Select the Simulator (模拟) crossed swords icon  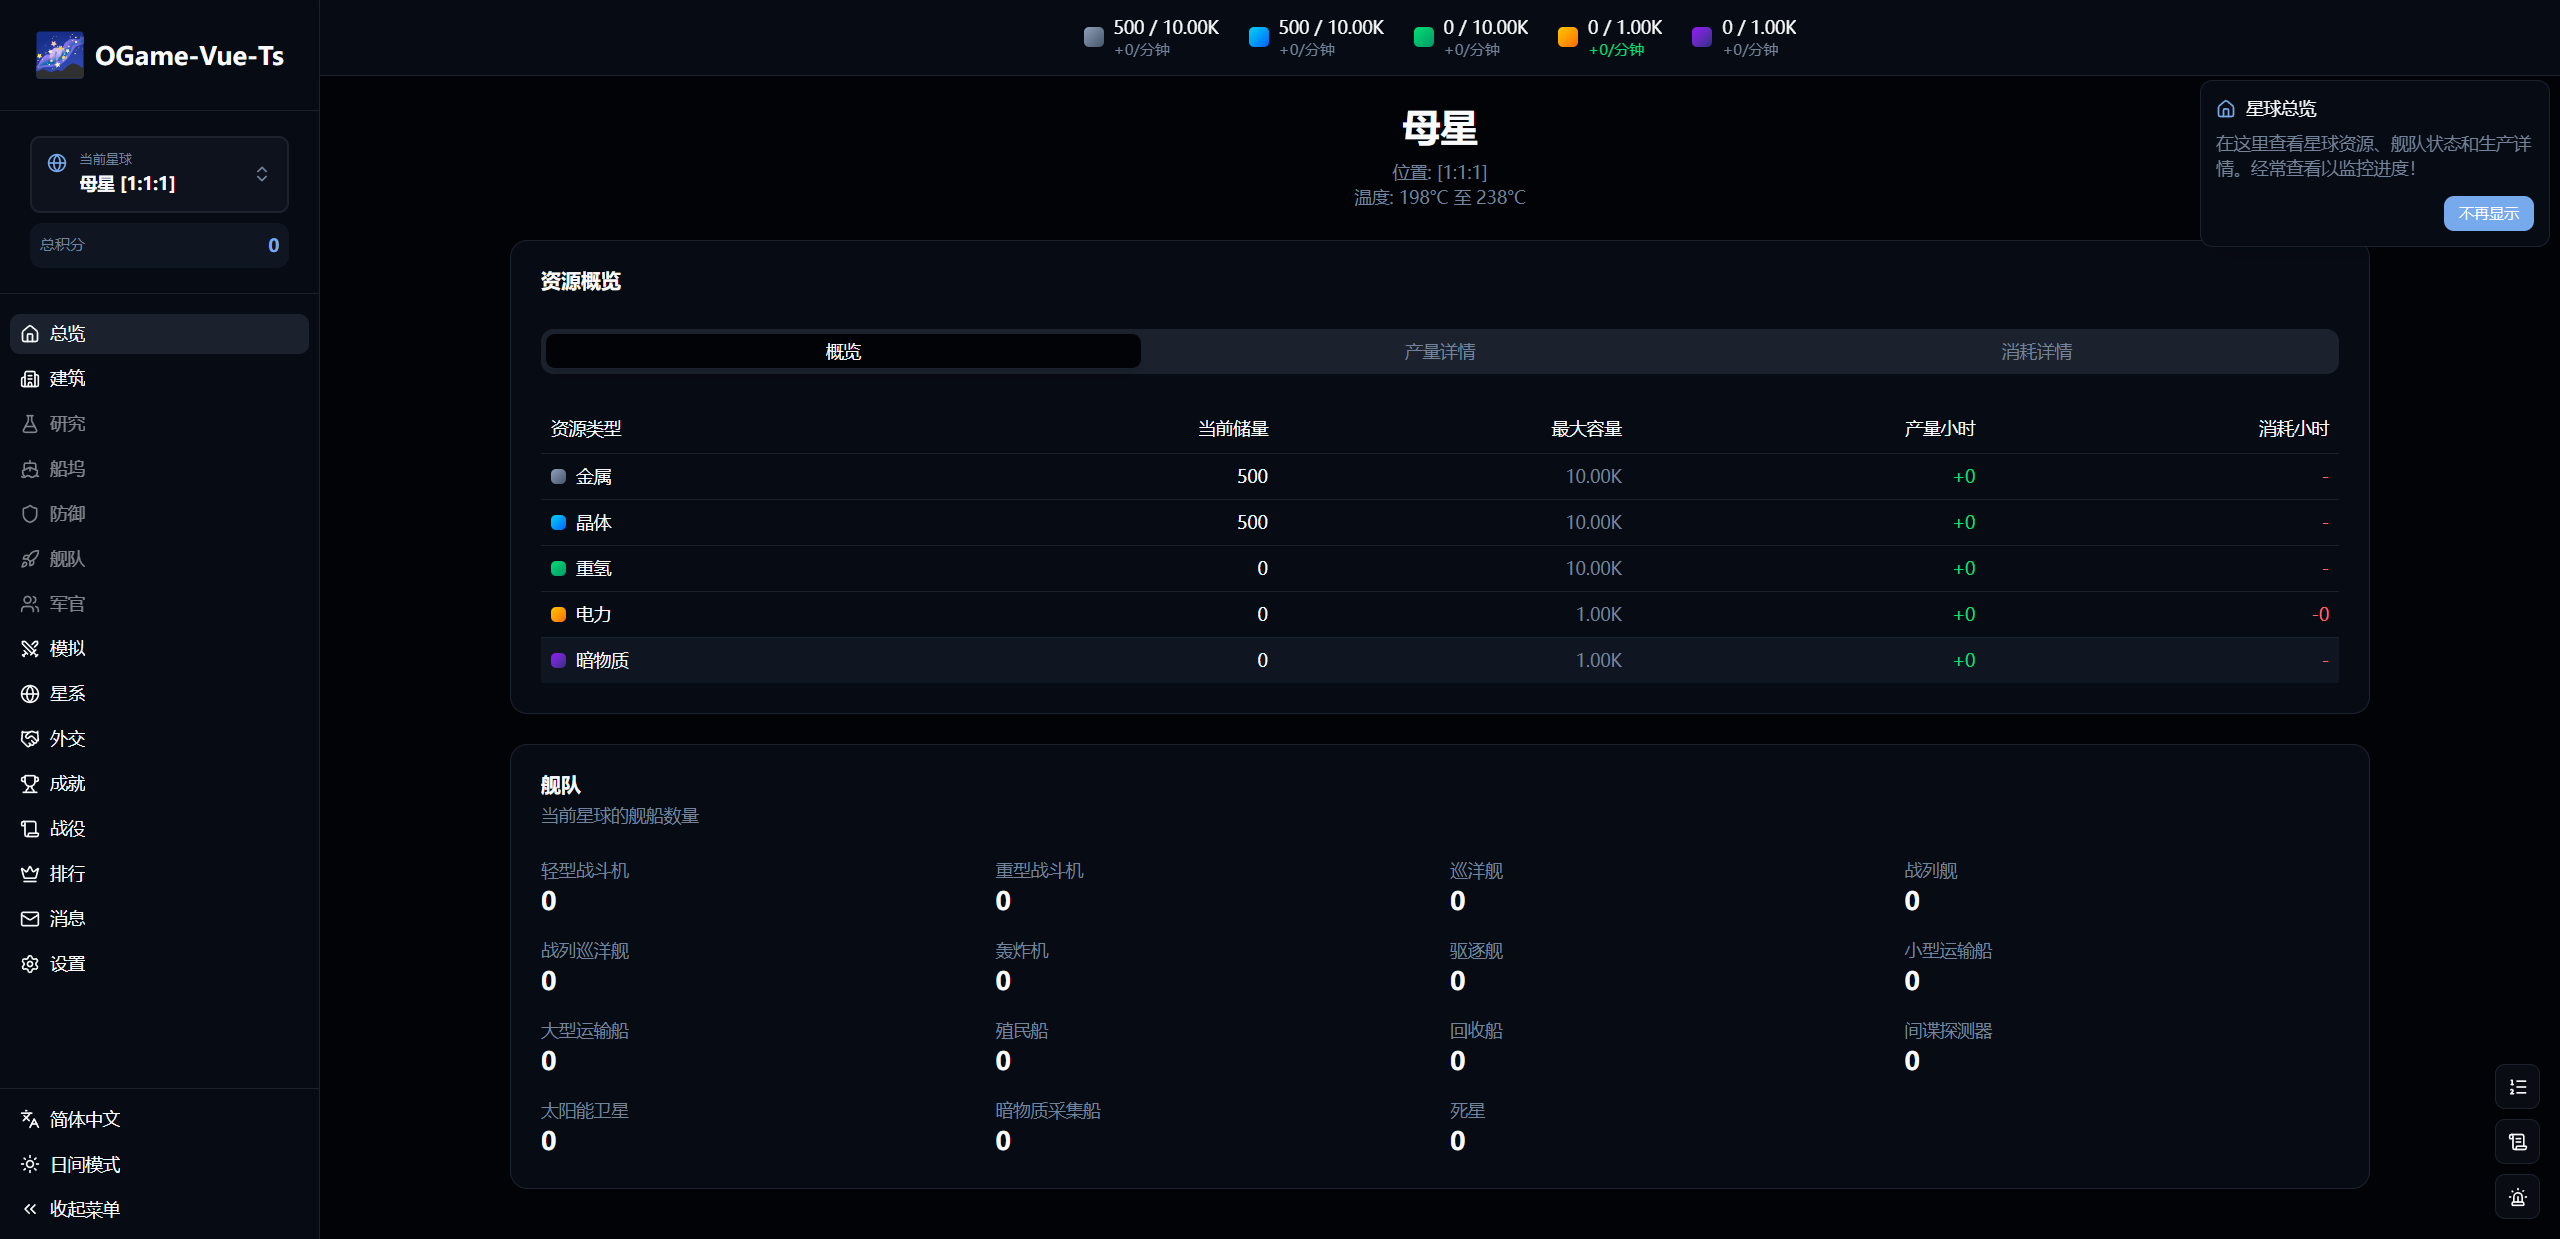click(x=30, y=649)
